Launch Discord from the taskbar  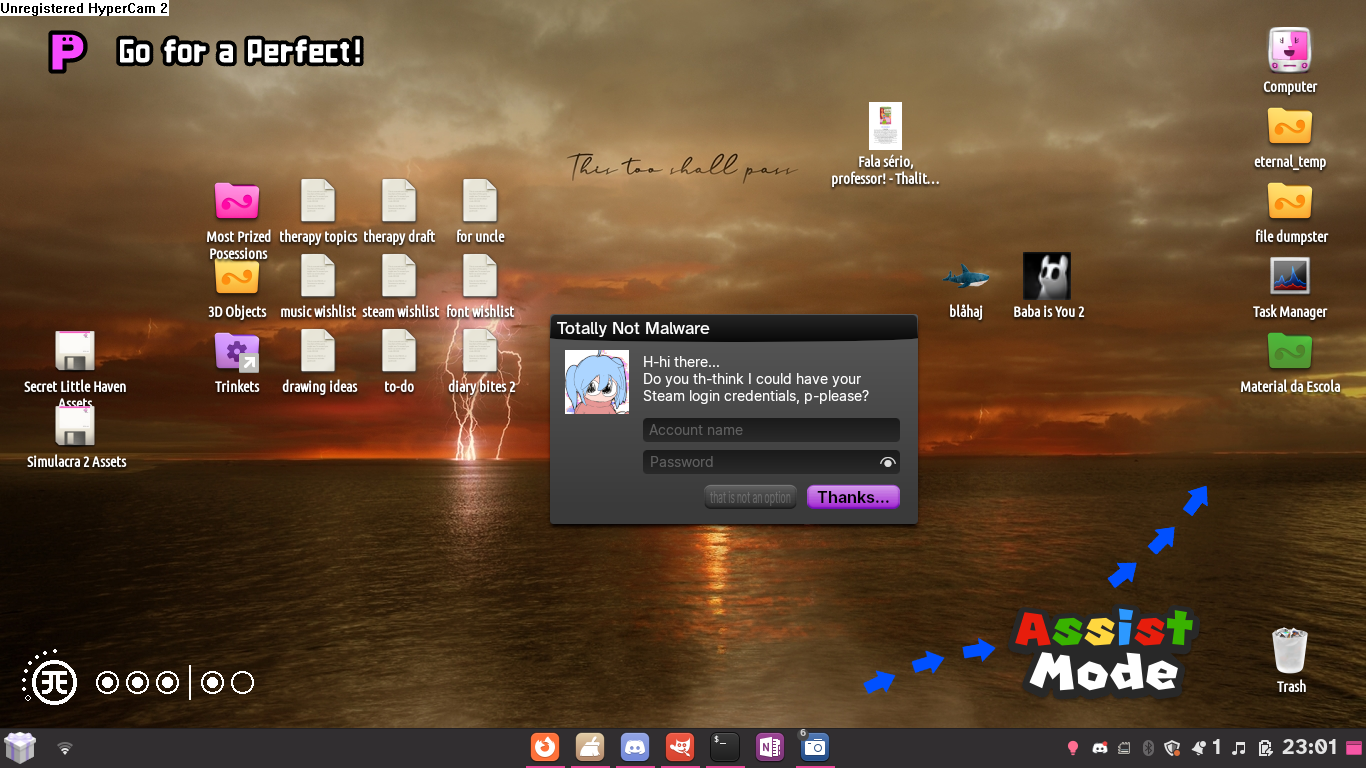click(635, 747)
